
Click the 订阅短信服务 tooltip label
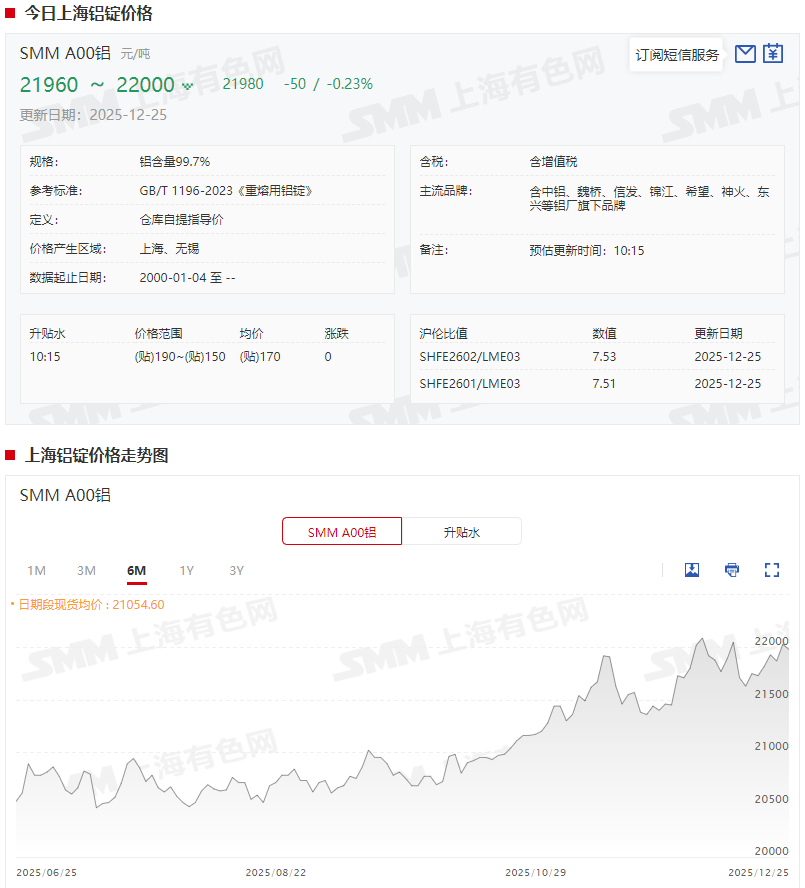point(677,55)
